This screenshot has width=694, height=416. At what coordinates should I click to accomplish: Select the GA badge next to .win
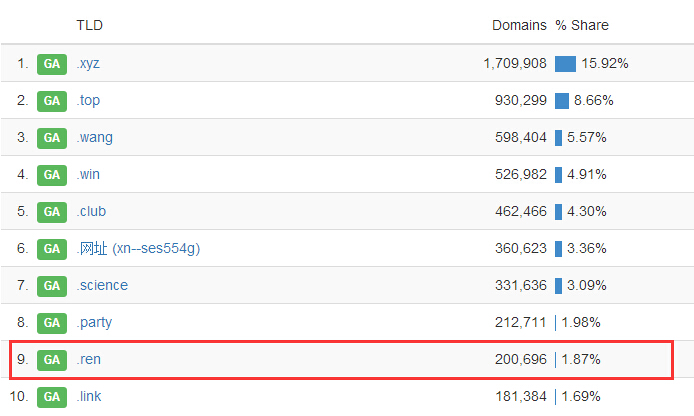click(x=52, y=175)
